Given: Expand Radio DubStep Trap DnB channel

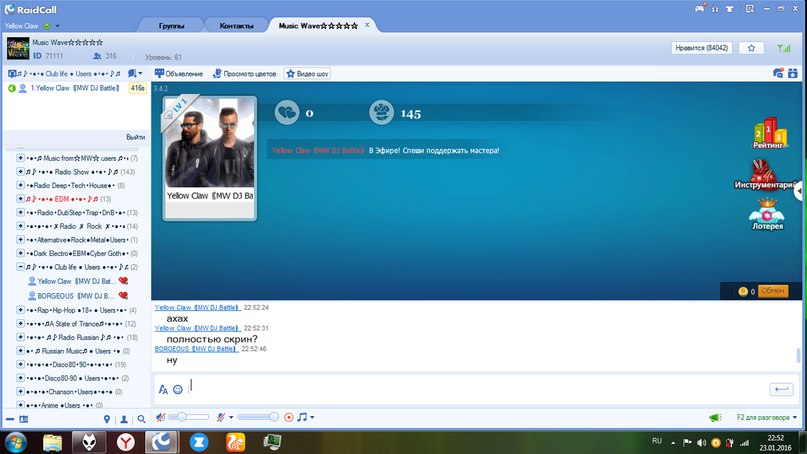Looking at the screenshot, I should 20,212.
